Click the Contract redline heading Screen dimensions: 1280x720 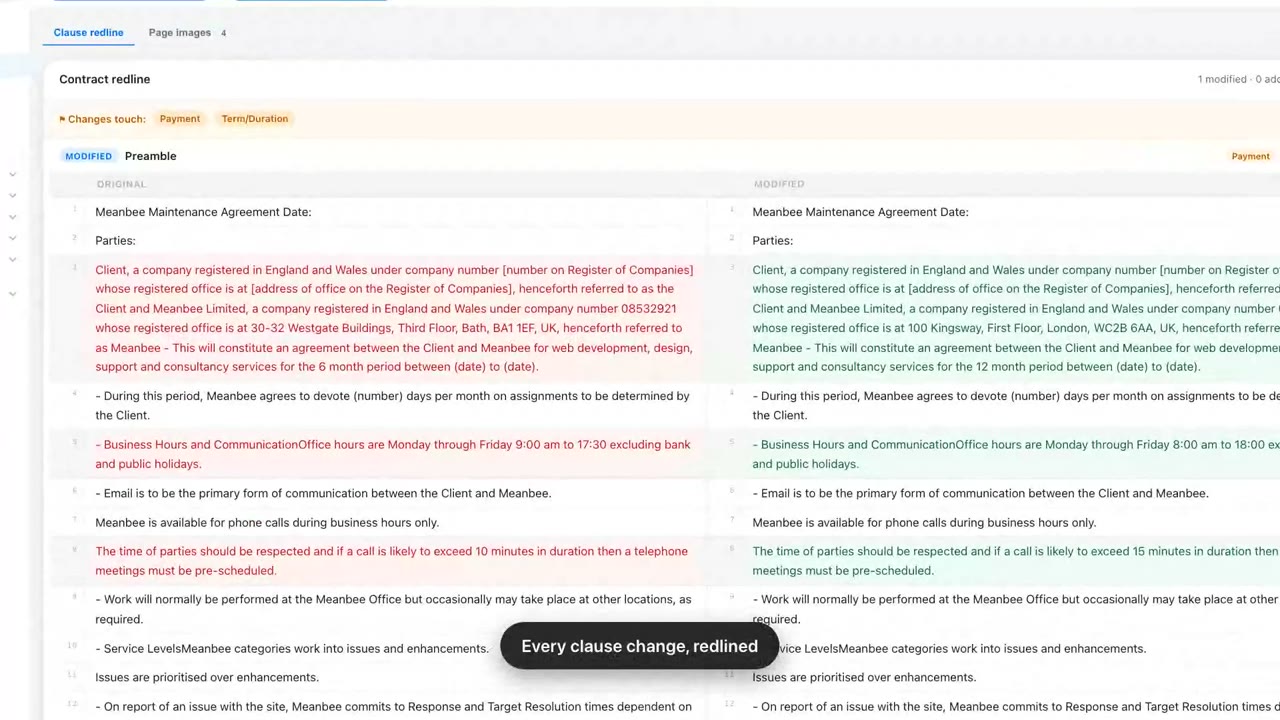pyautogui.click(x=105, y=79)
